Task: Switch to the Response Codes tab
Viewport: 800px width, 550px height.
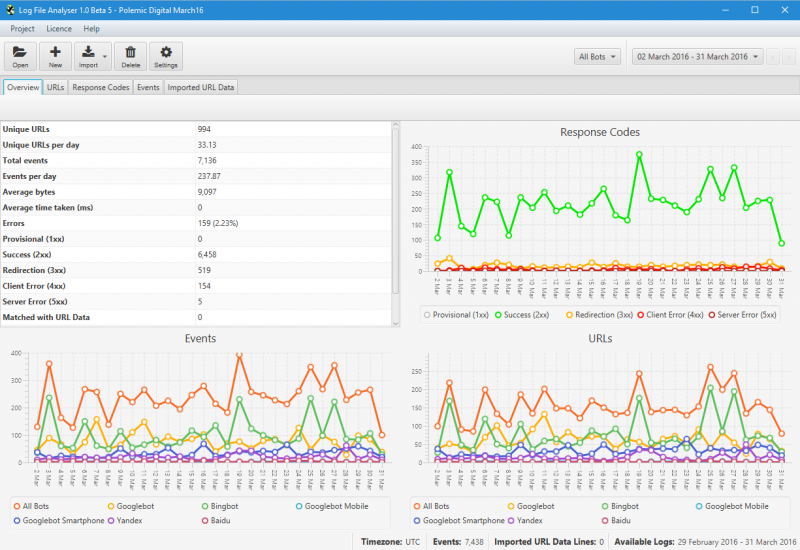Action: [x=101, y=87]
